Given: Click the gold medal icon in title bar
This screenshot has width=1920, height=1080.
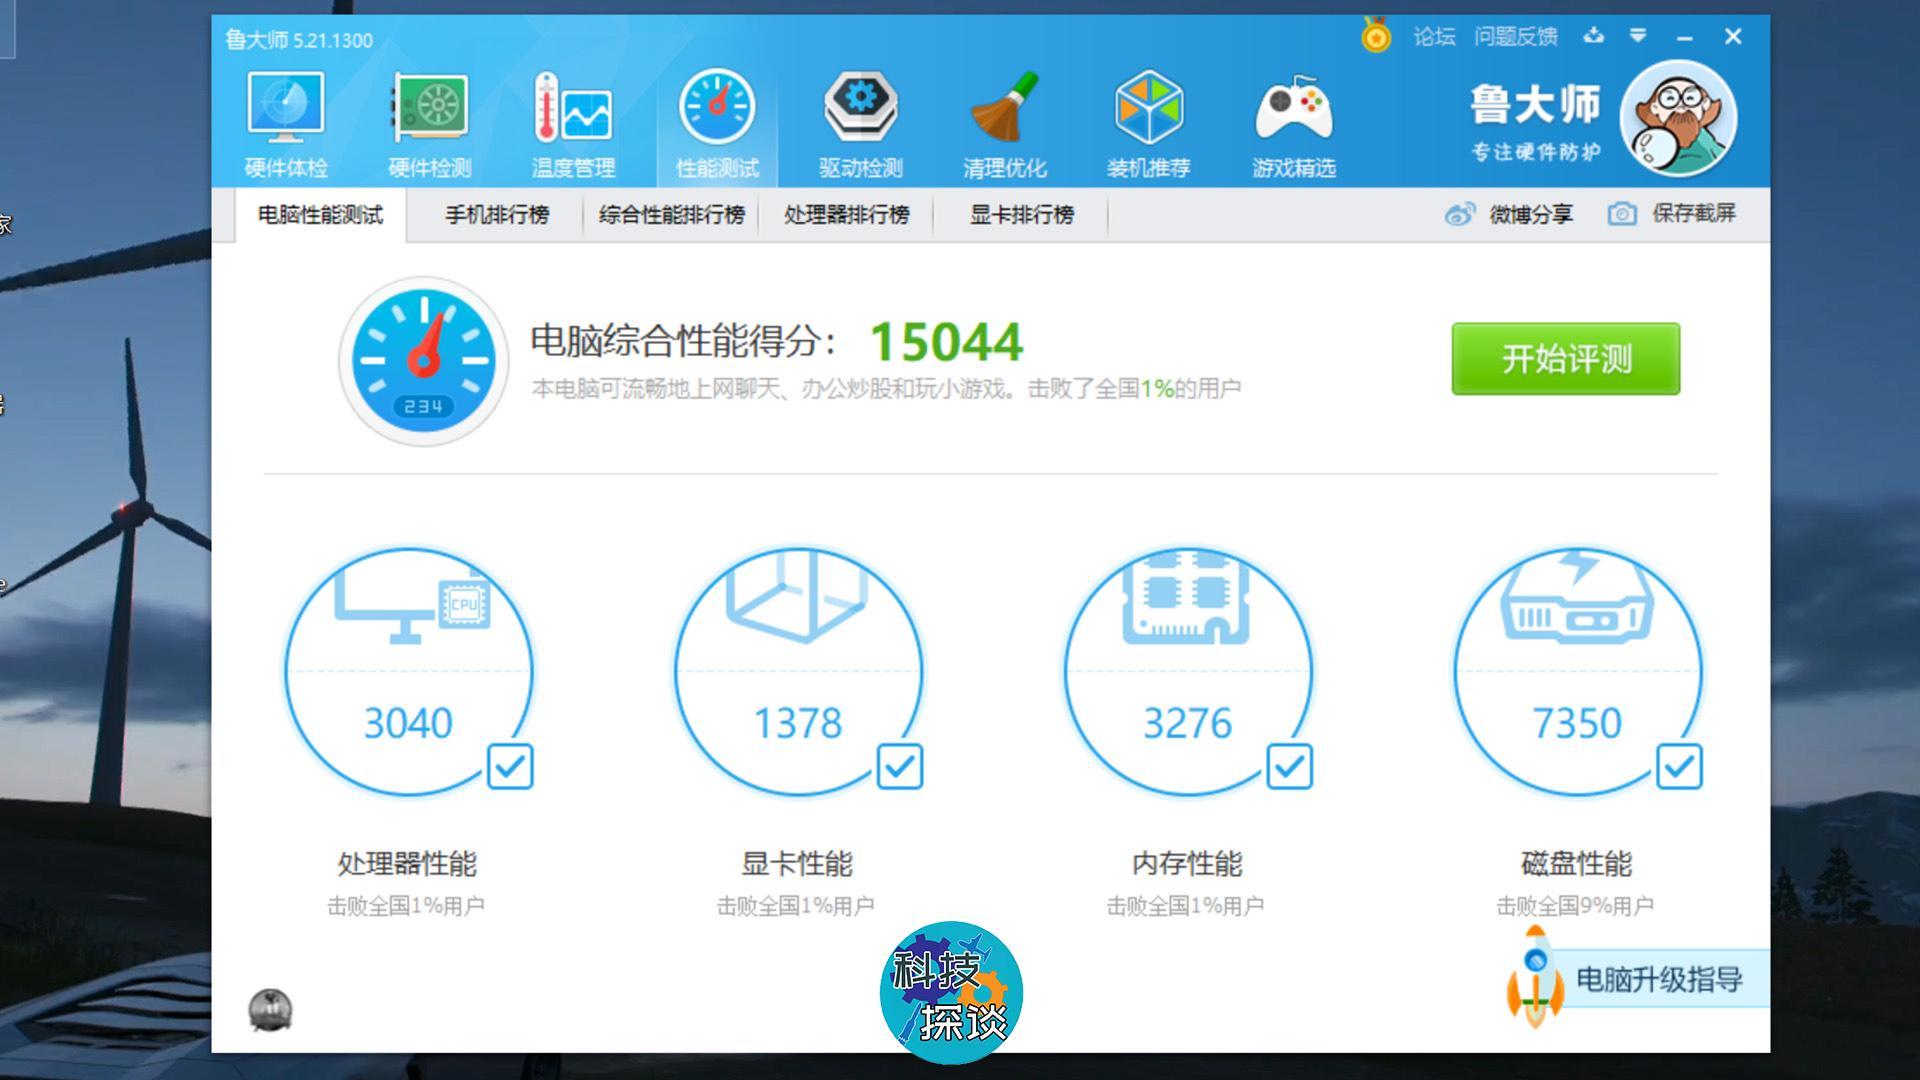Looking at the screenshot, I should point(1376,36).
